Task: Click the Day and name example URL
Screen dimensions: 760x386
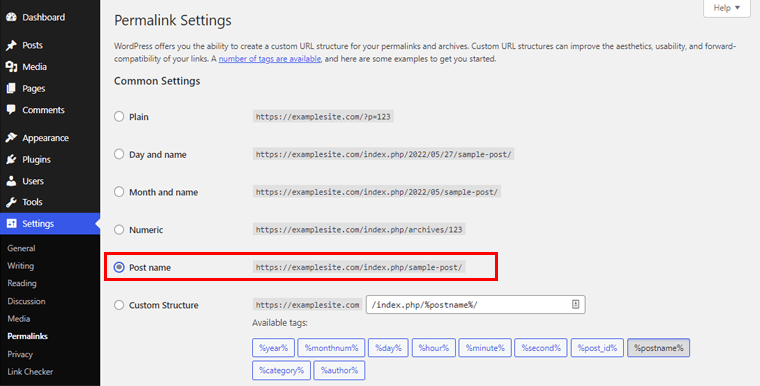Action: (x=383, y=154)
